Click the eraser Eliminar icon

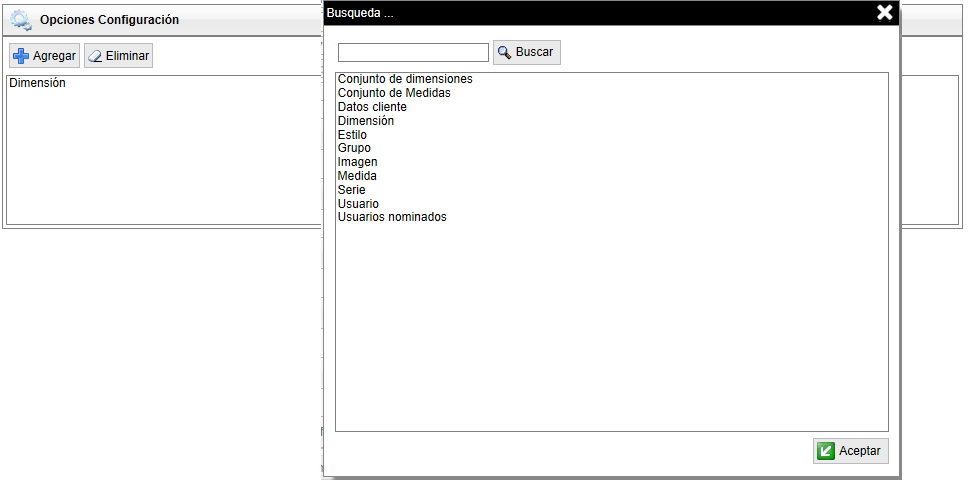96,56
